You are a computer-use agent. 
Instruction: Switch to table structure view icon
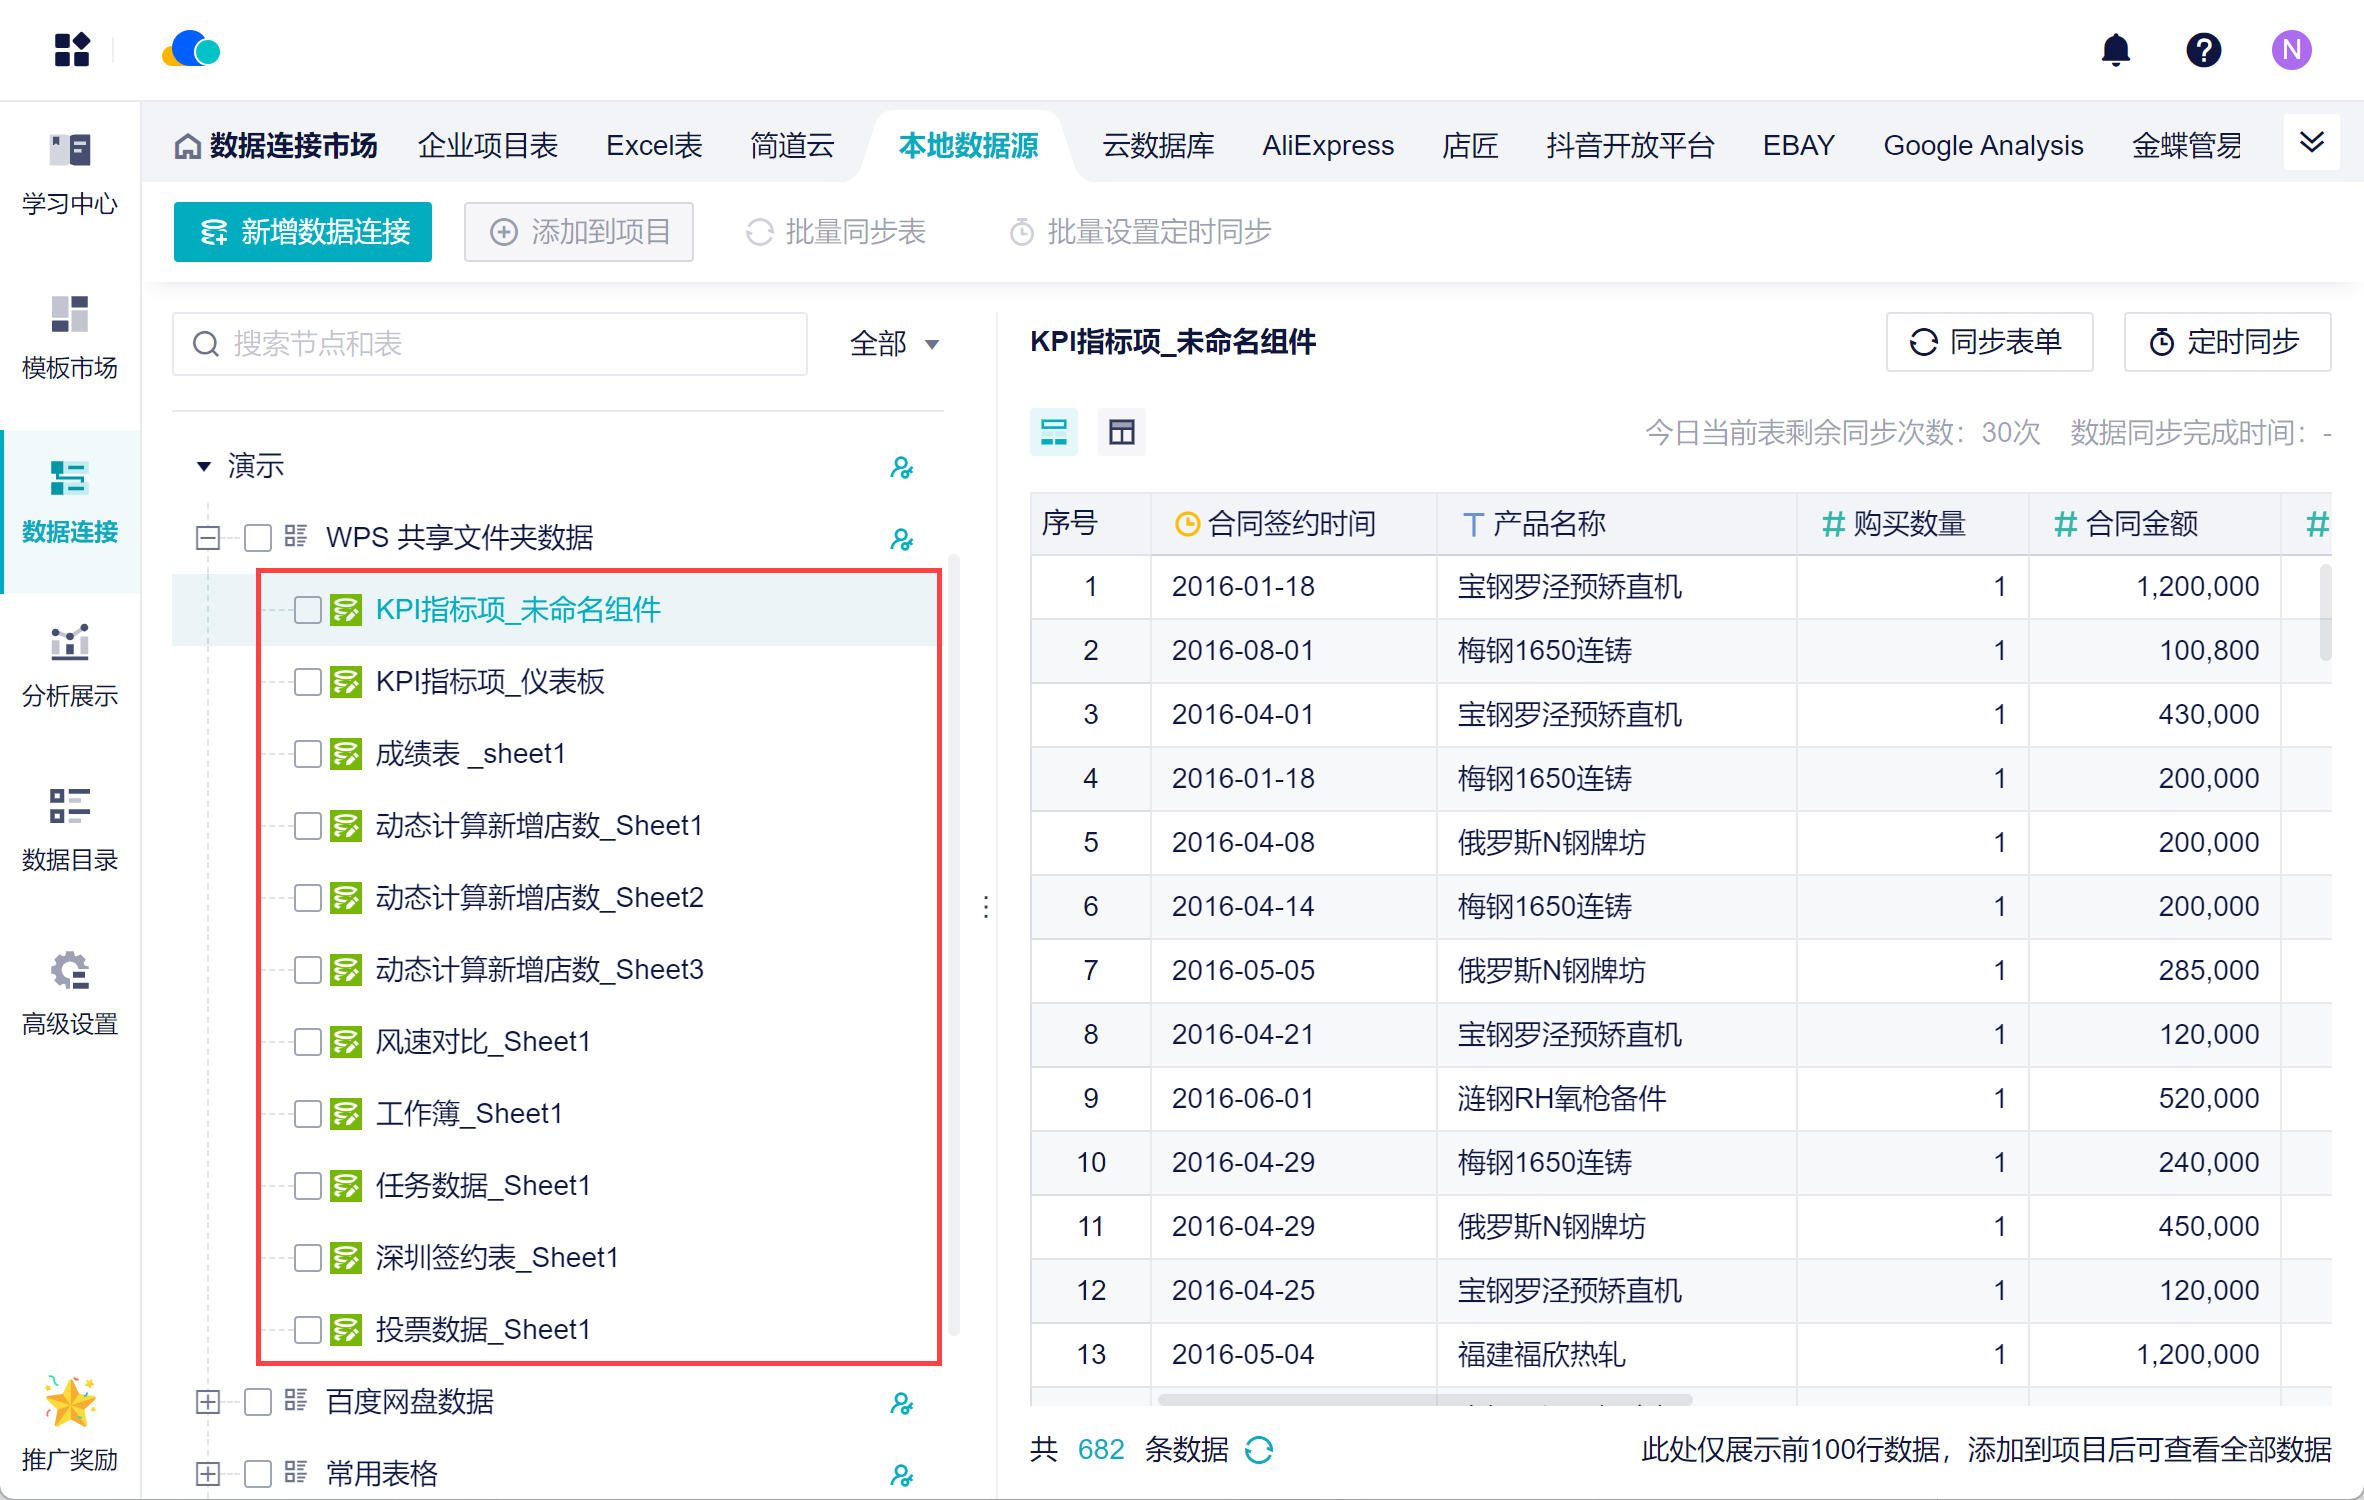[x=1121, y=432]
